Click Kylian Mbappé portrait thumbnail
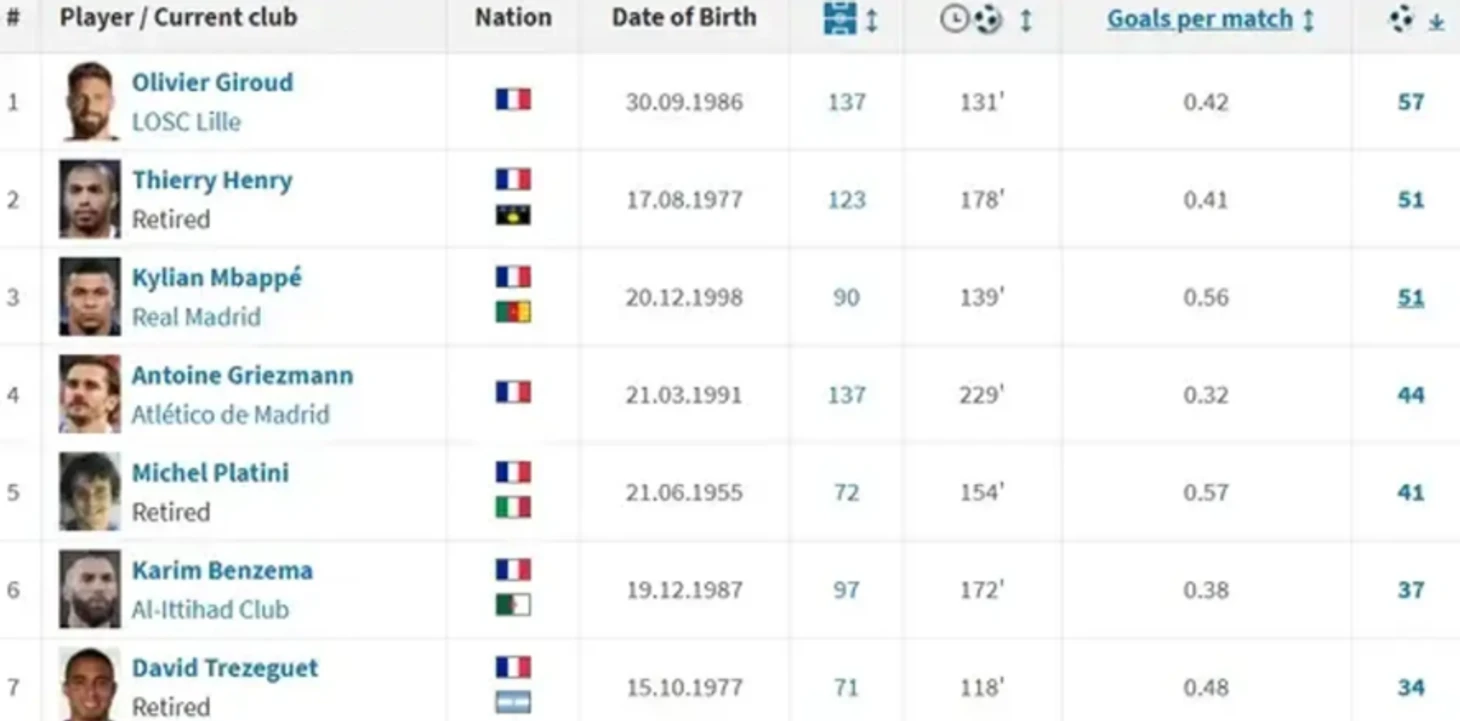This screenshot has height=721, width=1460. point(89,296)
